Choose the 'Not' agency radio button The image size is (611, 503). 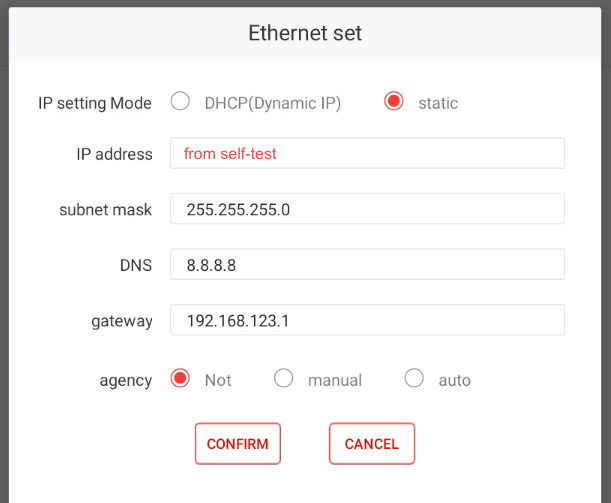[x=181, y=379]
